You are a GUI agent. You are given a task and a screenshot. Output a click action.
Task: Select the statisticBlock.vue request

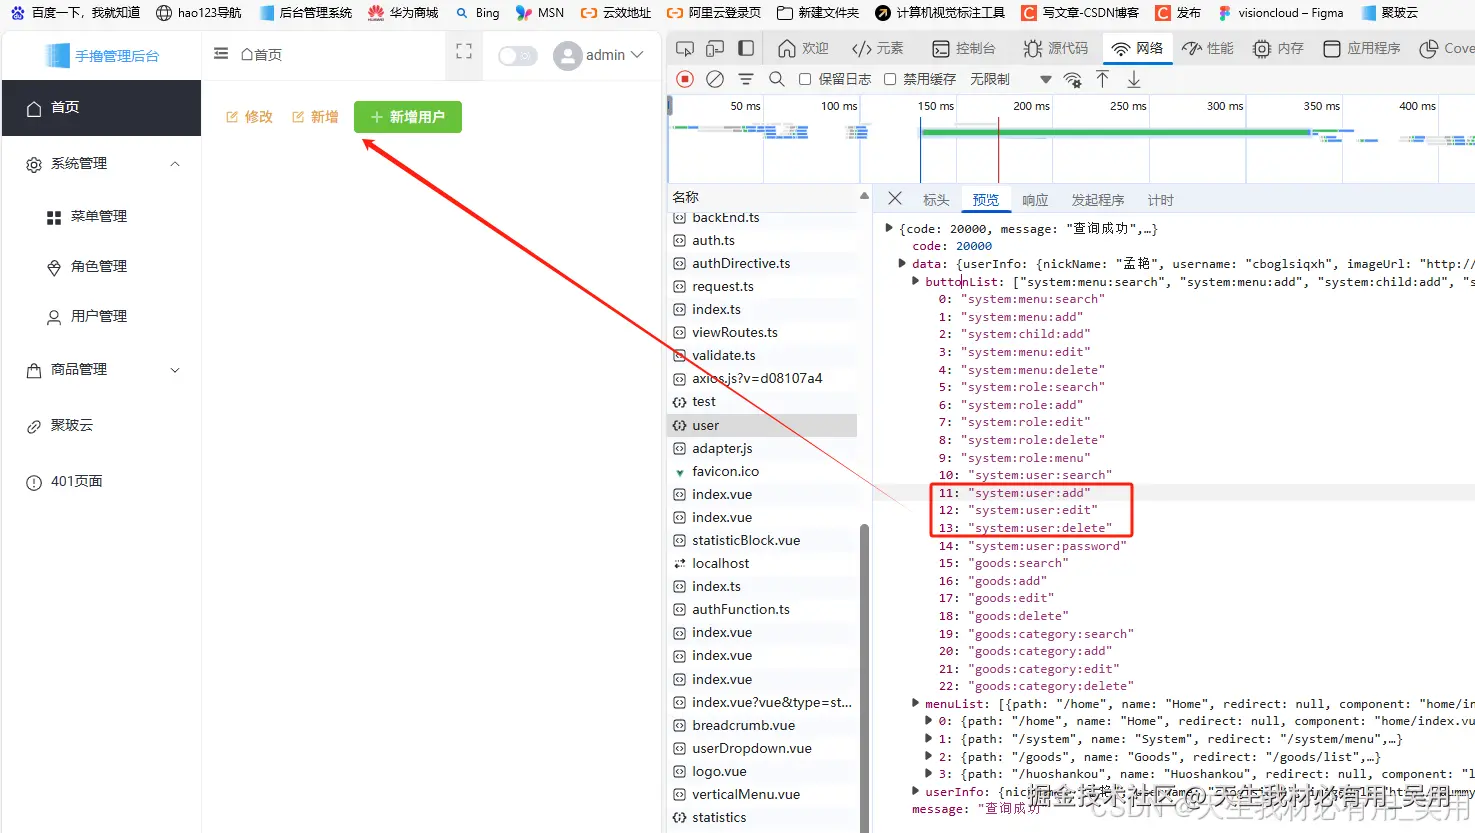click(x=762, y=540)
